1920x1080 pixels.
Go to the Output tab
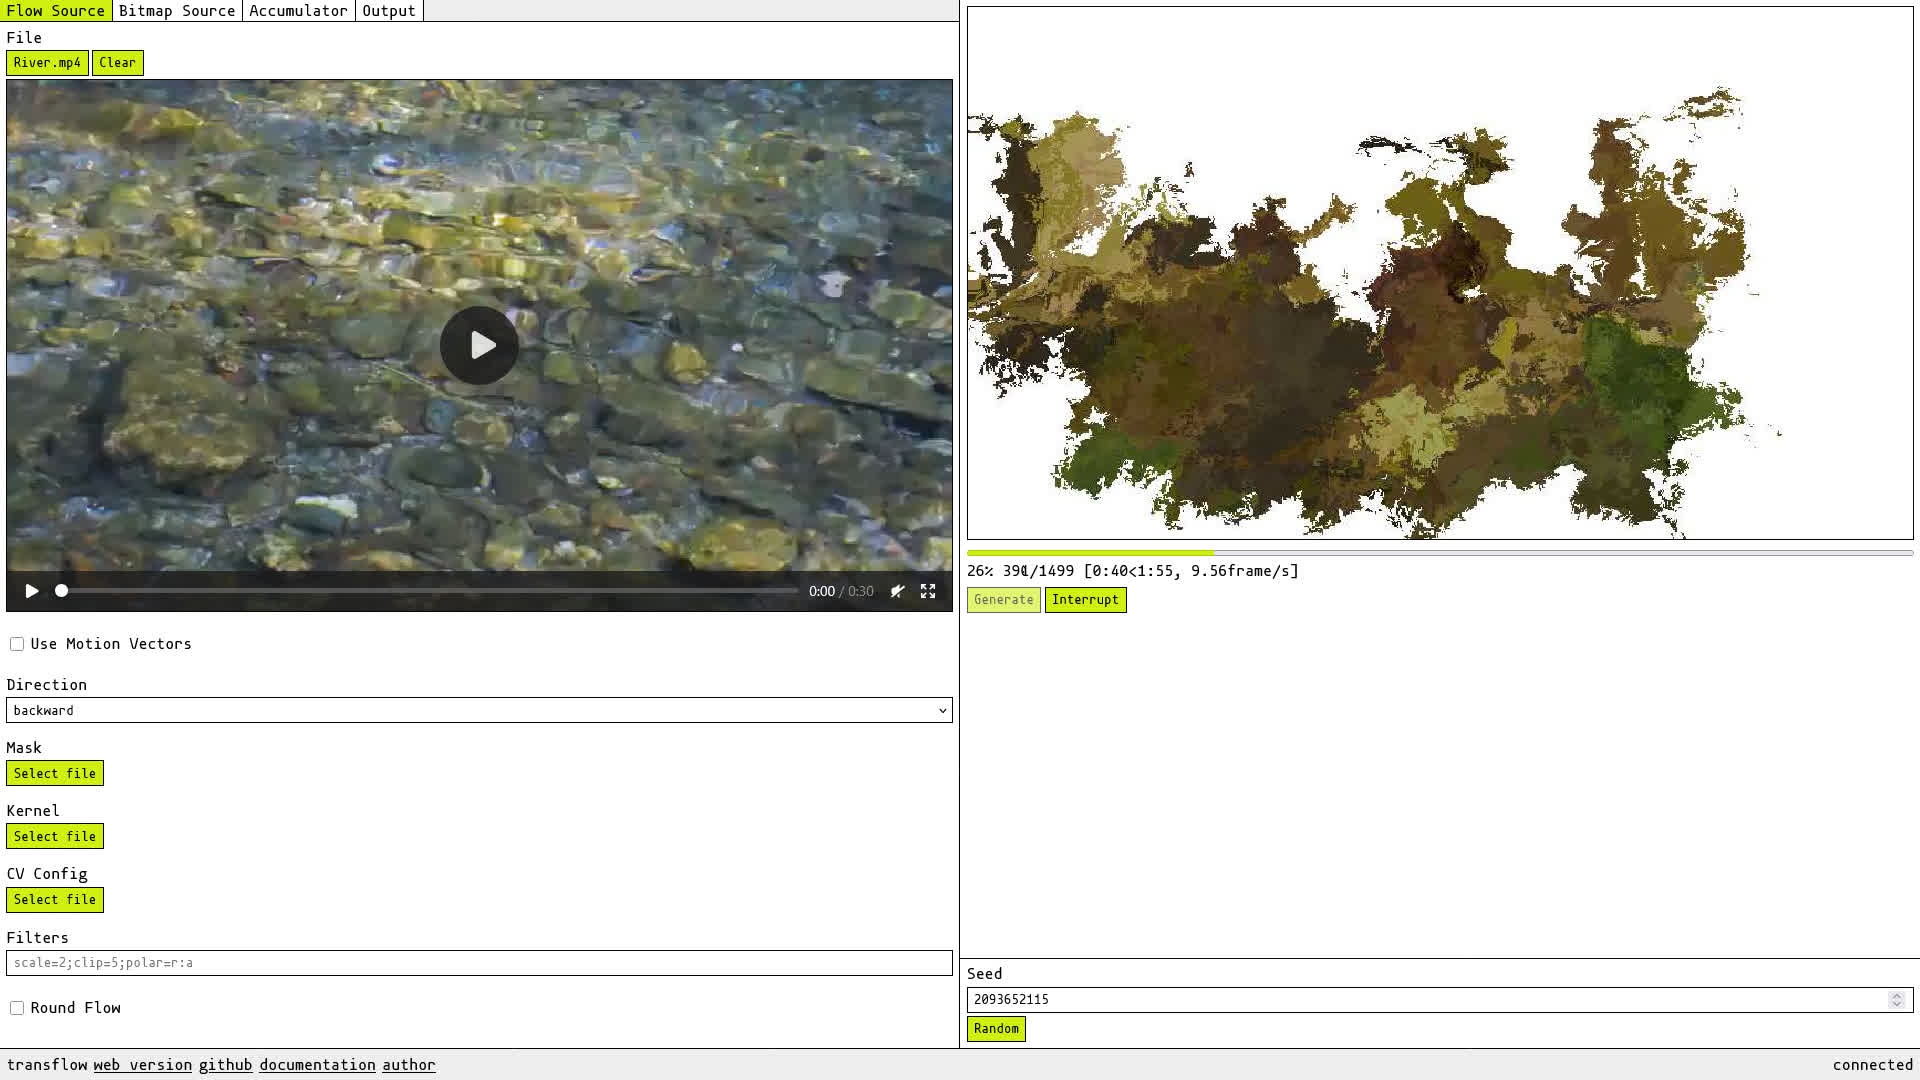point(389,11)
